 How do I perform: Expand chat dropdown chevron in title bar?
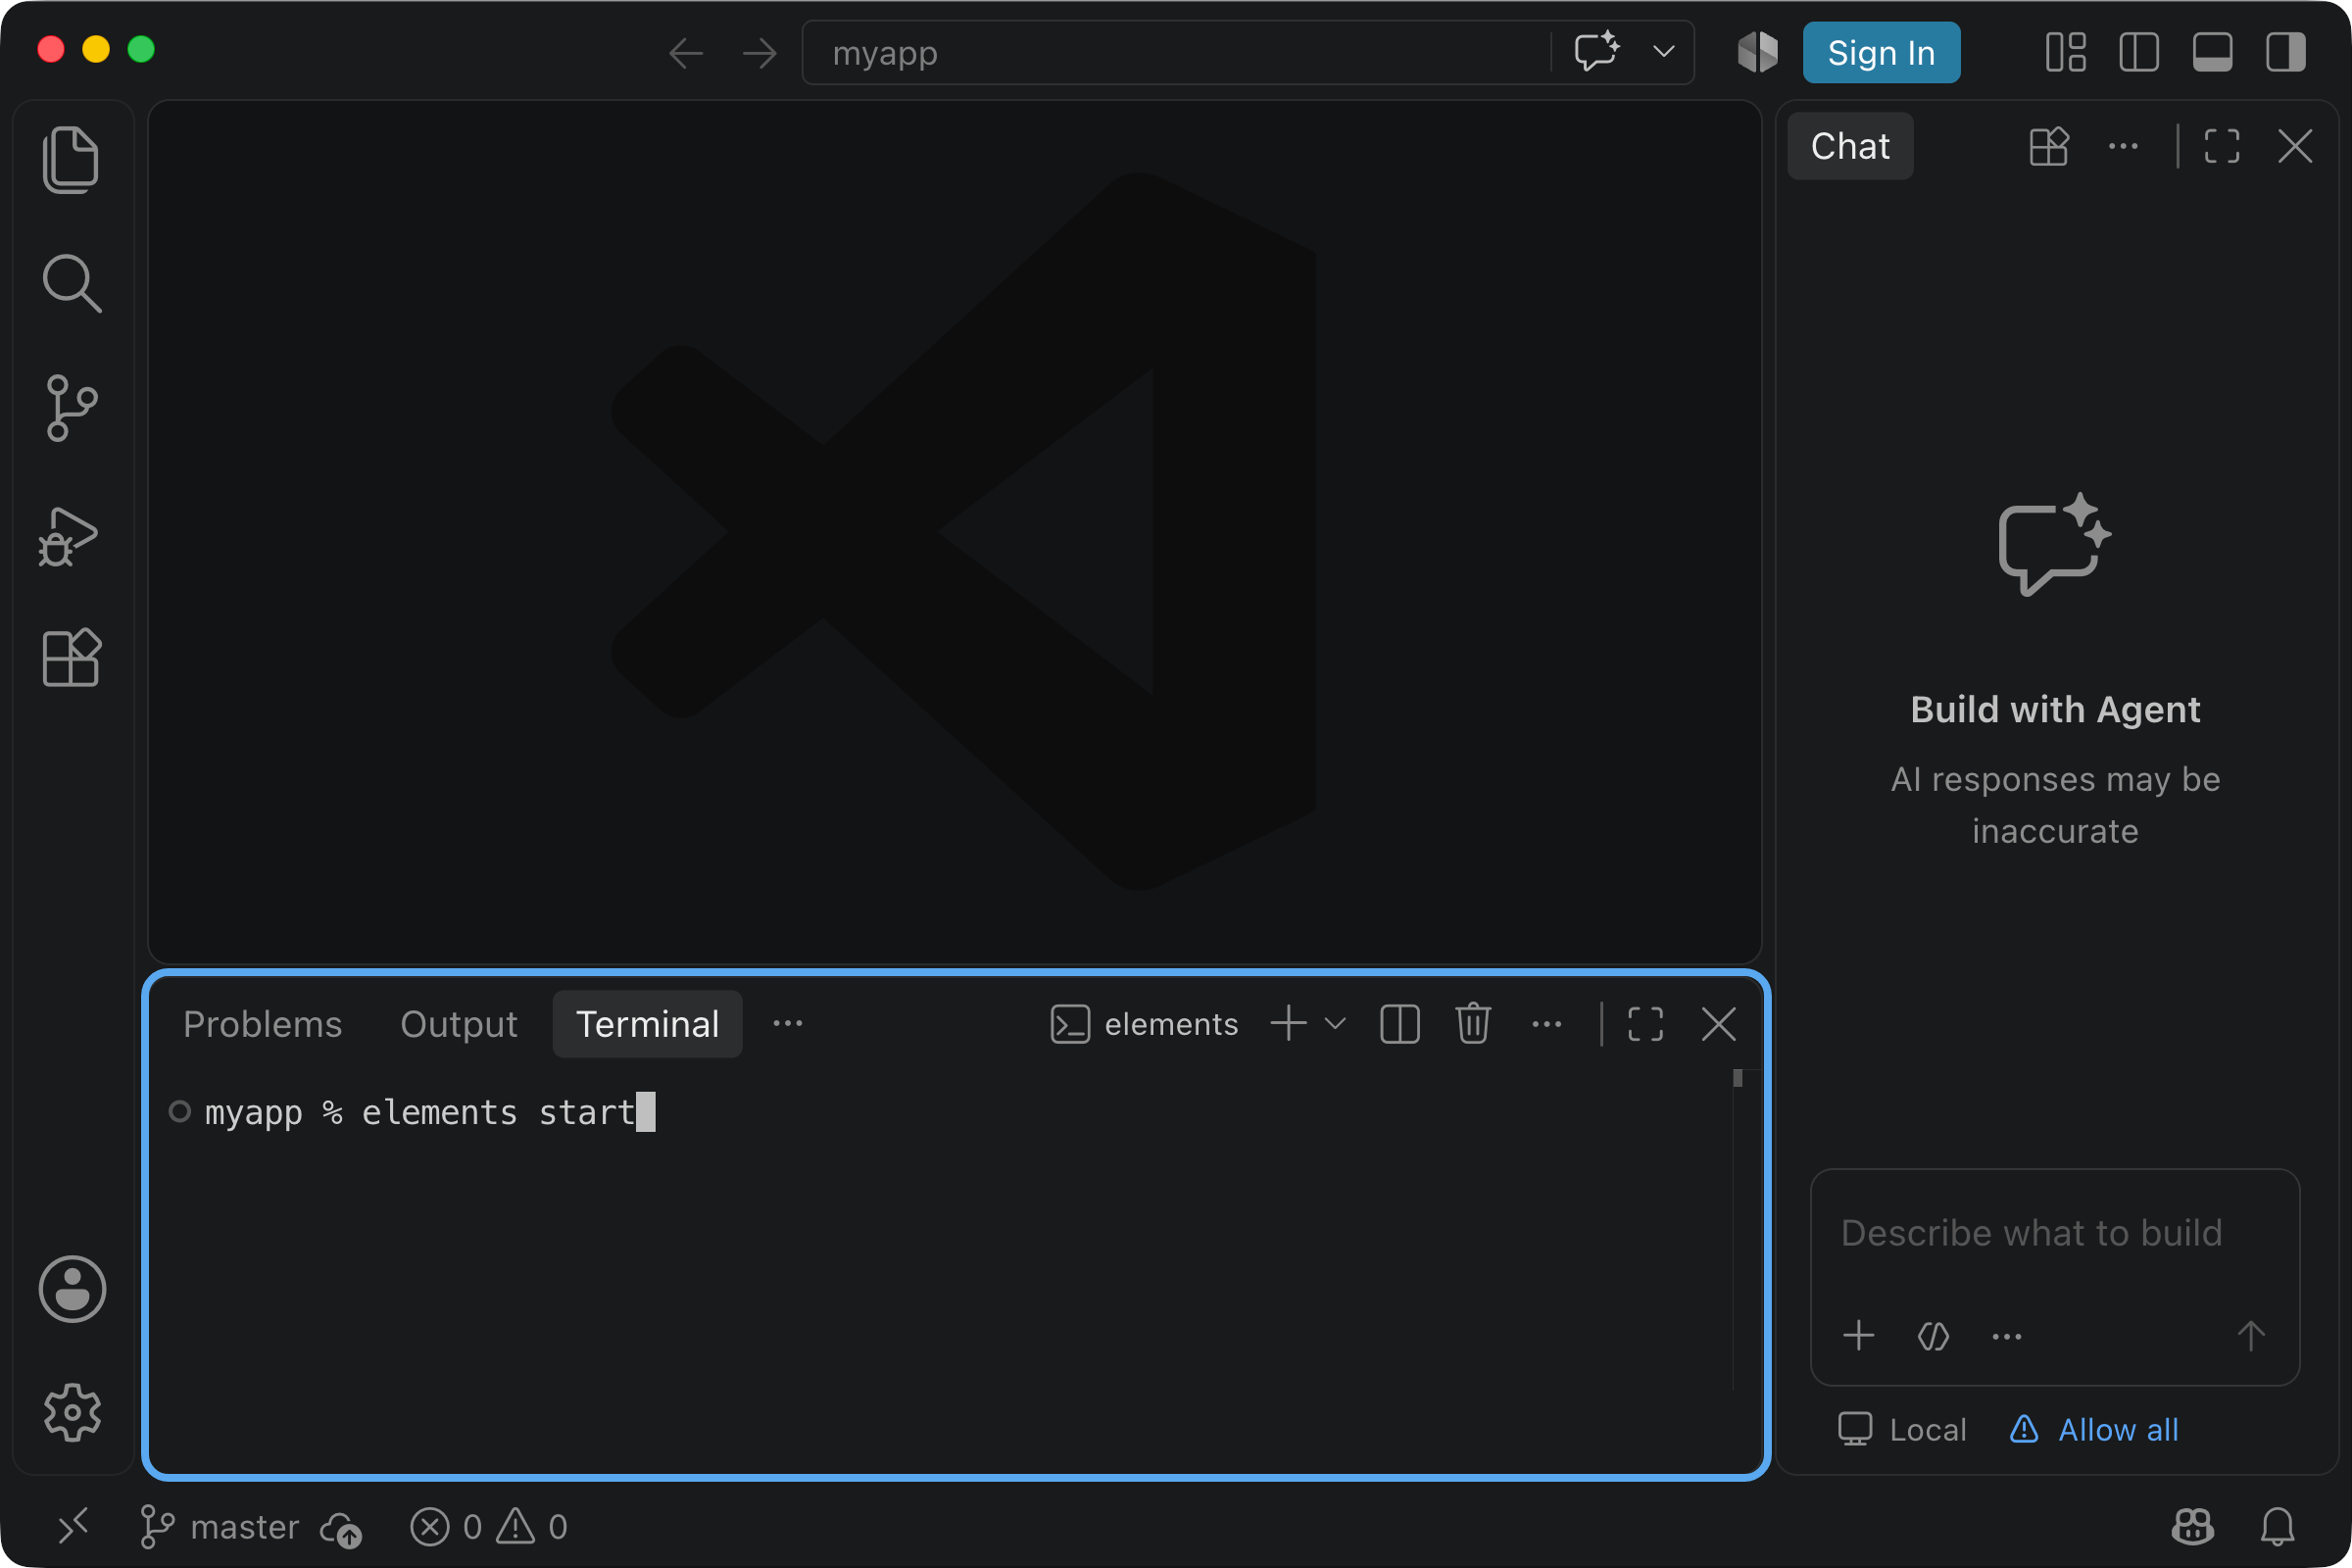[1663, 52]
